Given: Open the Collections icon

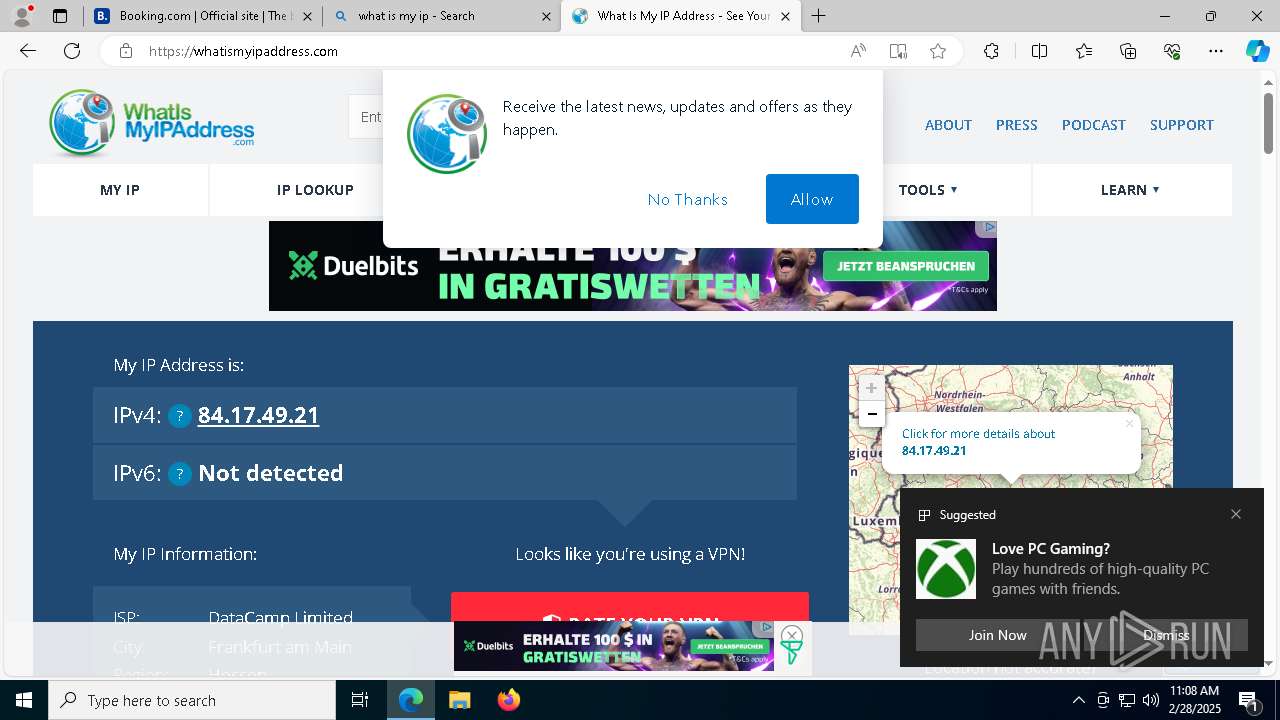Looking at the screenshot, I should [1128, 51].
